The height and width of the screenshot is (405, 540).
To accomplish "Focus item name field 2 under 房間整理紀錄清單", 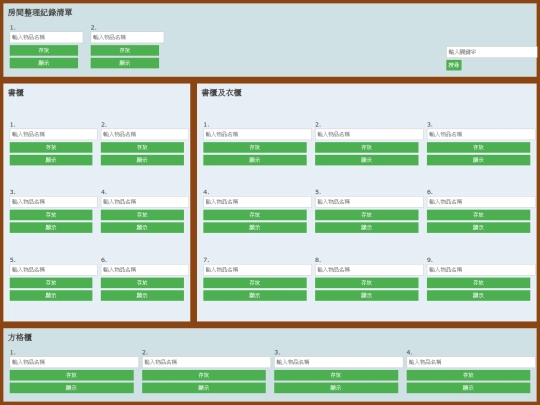I will (127, 37).
